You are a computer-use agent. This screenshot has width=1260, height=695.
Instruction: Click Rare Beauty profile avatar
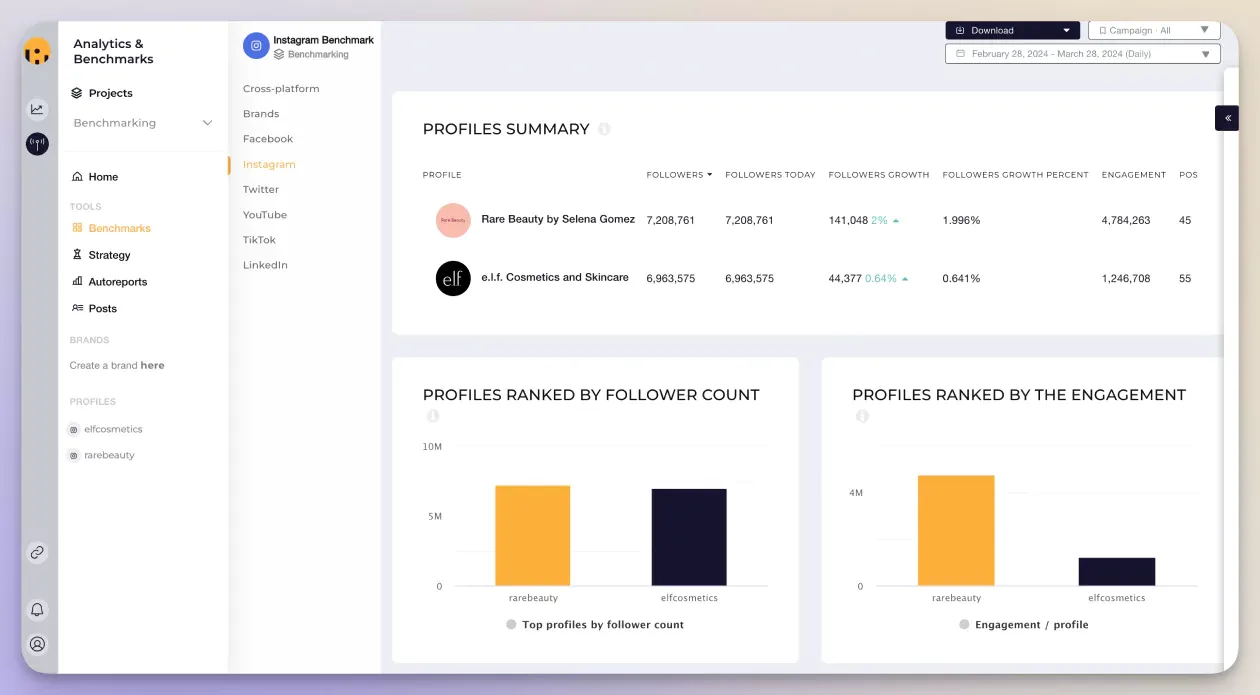pos(453,220)
